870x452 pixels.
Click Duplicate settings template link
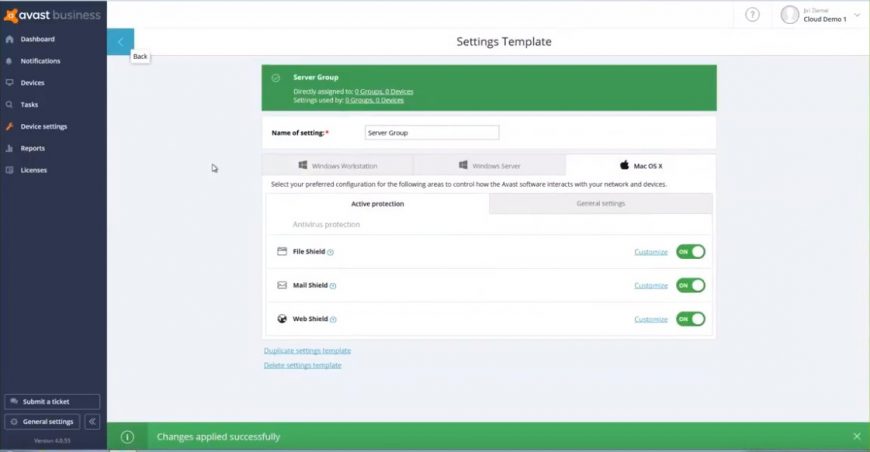pyautogui.click(x=307, y=351)
